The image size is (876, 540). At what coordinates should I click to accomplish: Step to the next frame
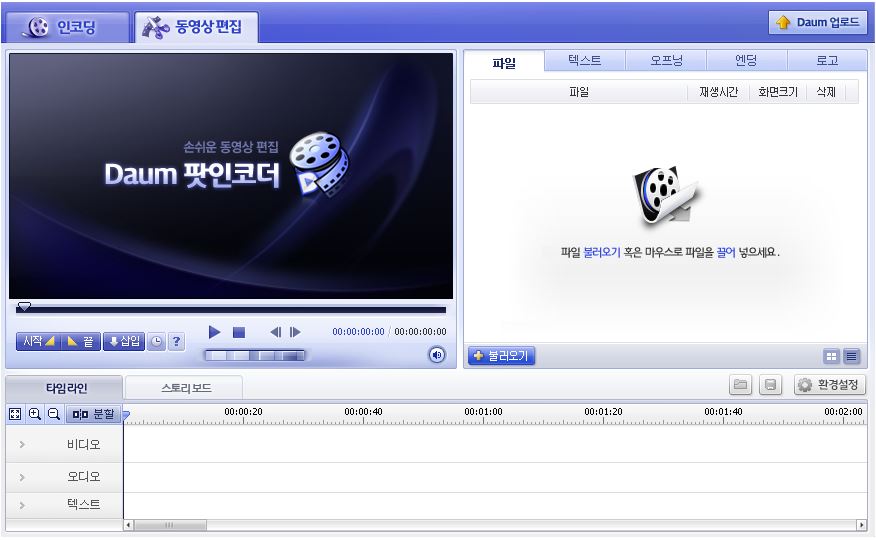295,332
